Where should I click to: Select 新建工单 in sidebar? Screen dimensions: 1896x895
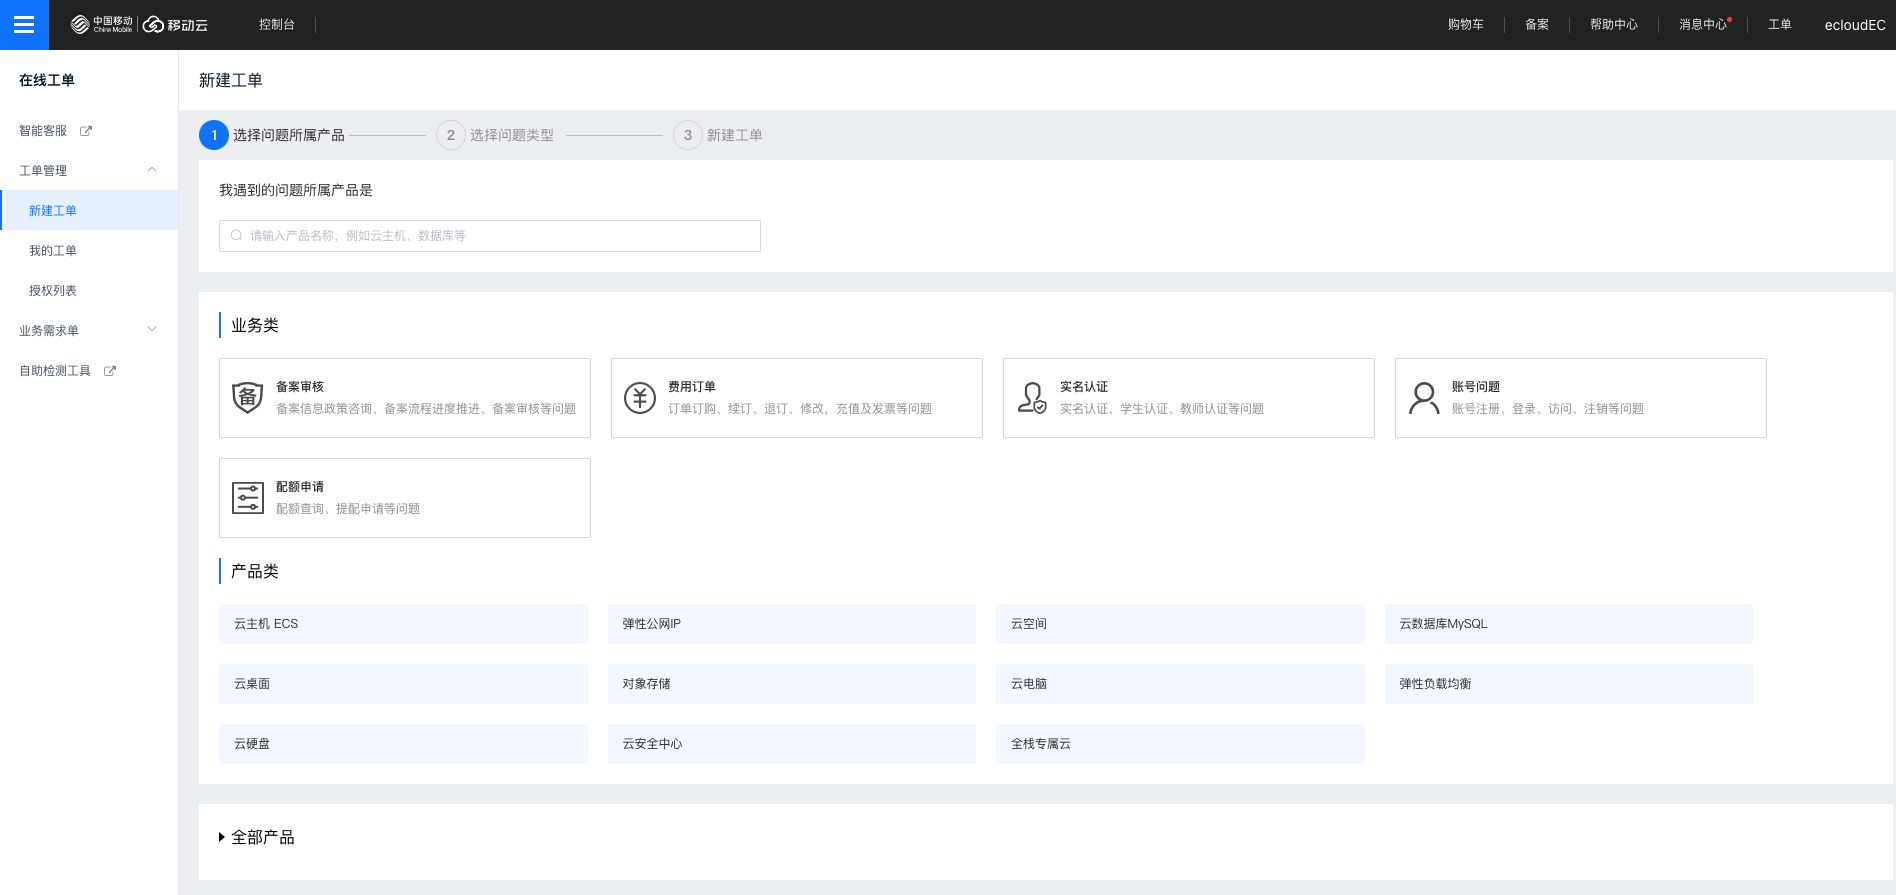pyautogui.click(x=89, y=211)
